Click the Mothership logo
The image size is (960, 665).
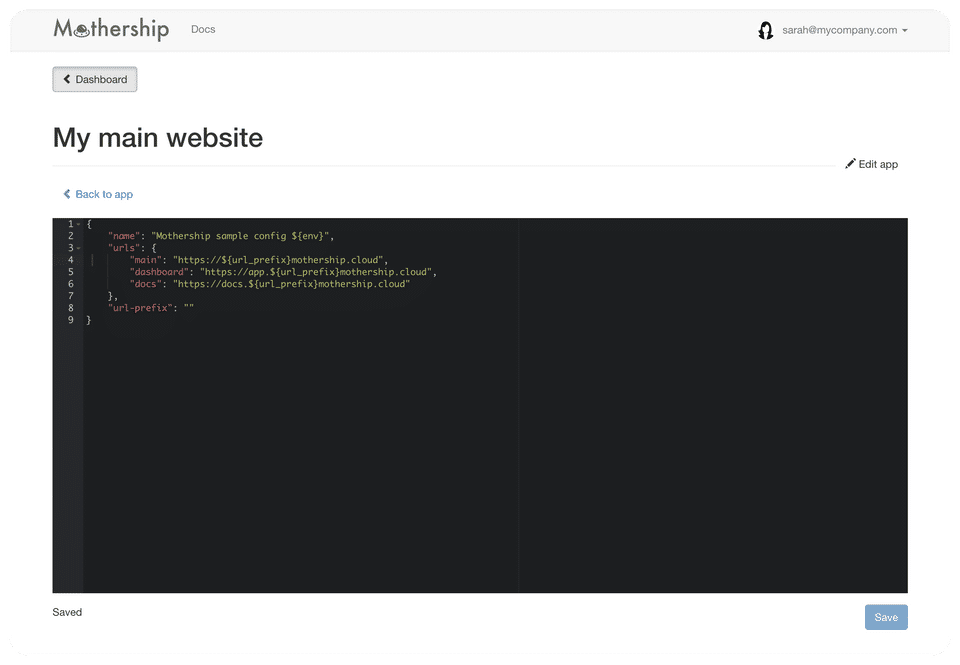pos(111,29)
